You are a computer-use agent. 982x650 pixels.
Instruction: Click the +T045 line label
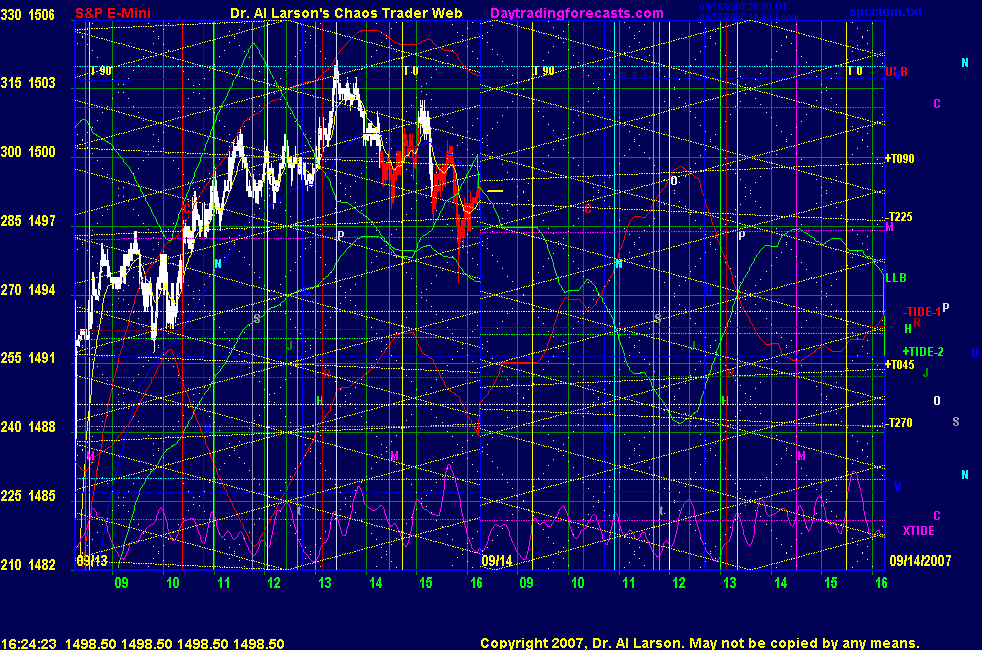[x=900, y=364]
